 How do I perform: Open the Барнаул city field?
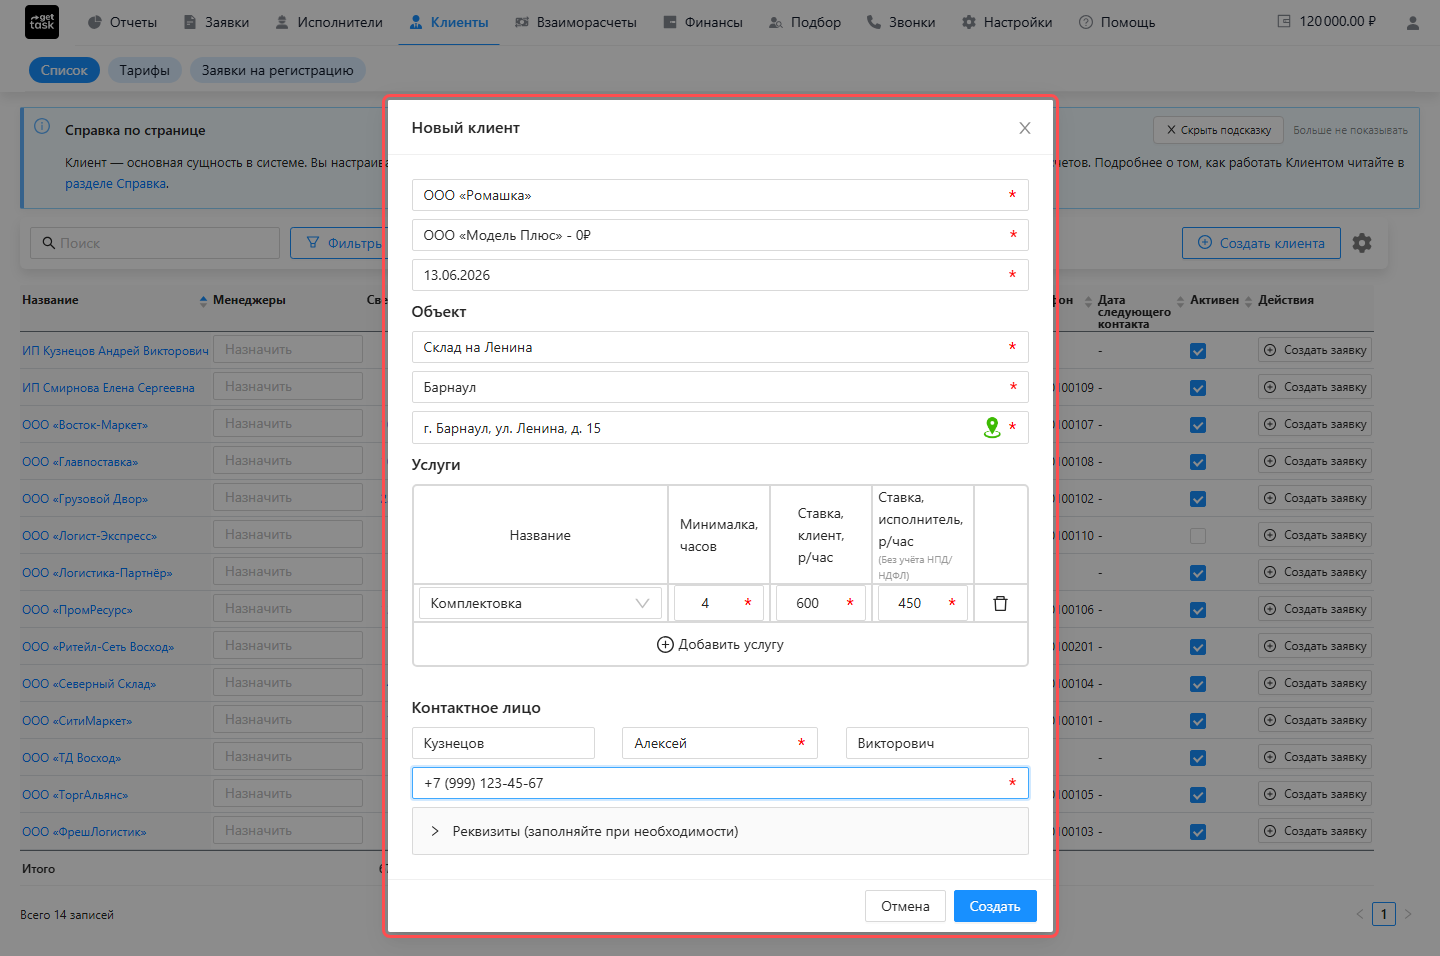[720, 387]
